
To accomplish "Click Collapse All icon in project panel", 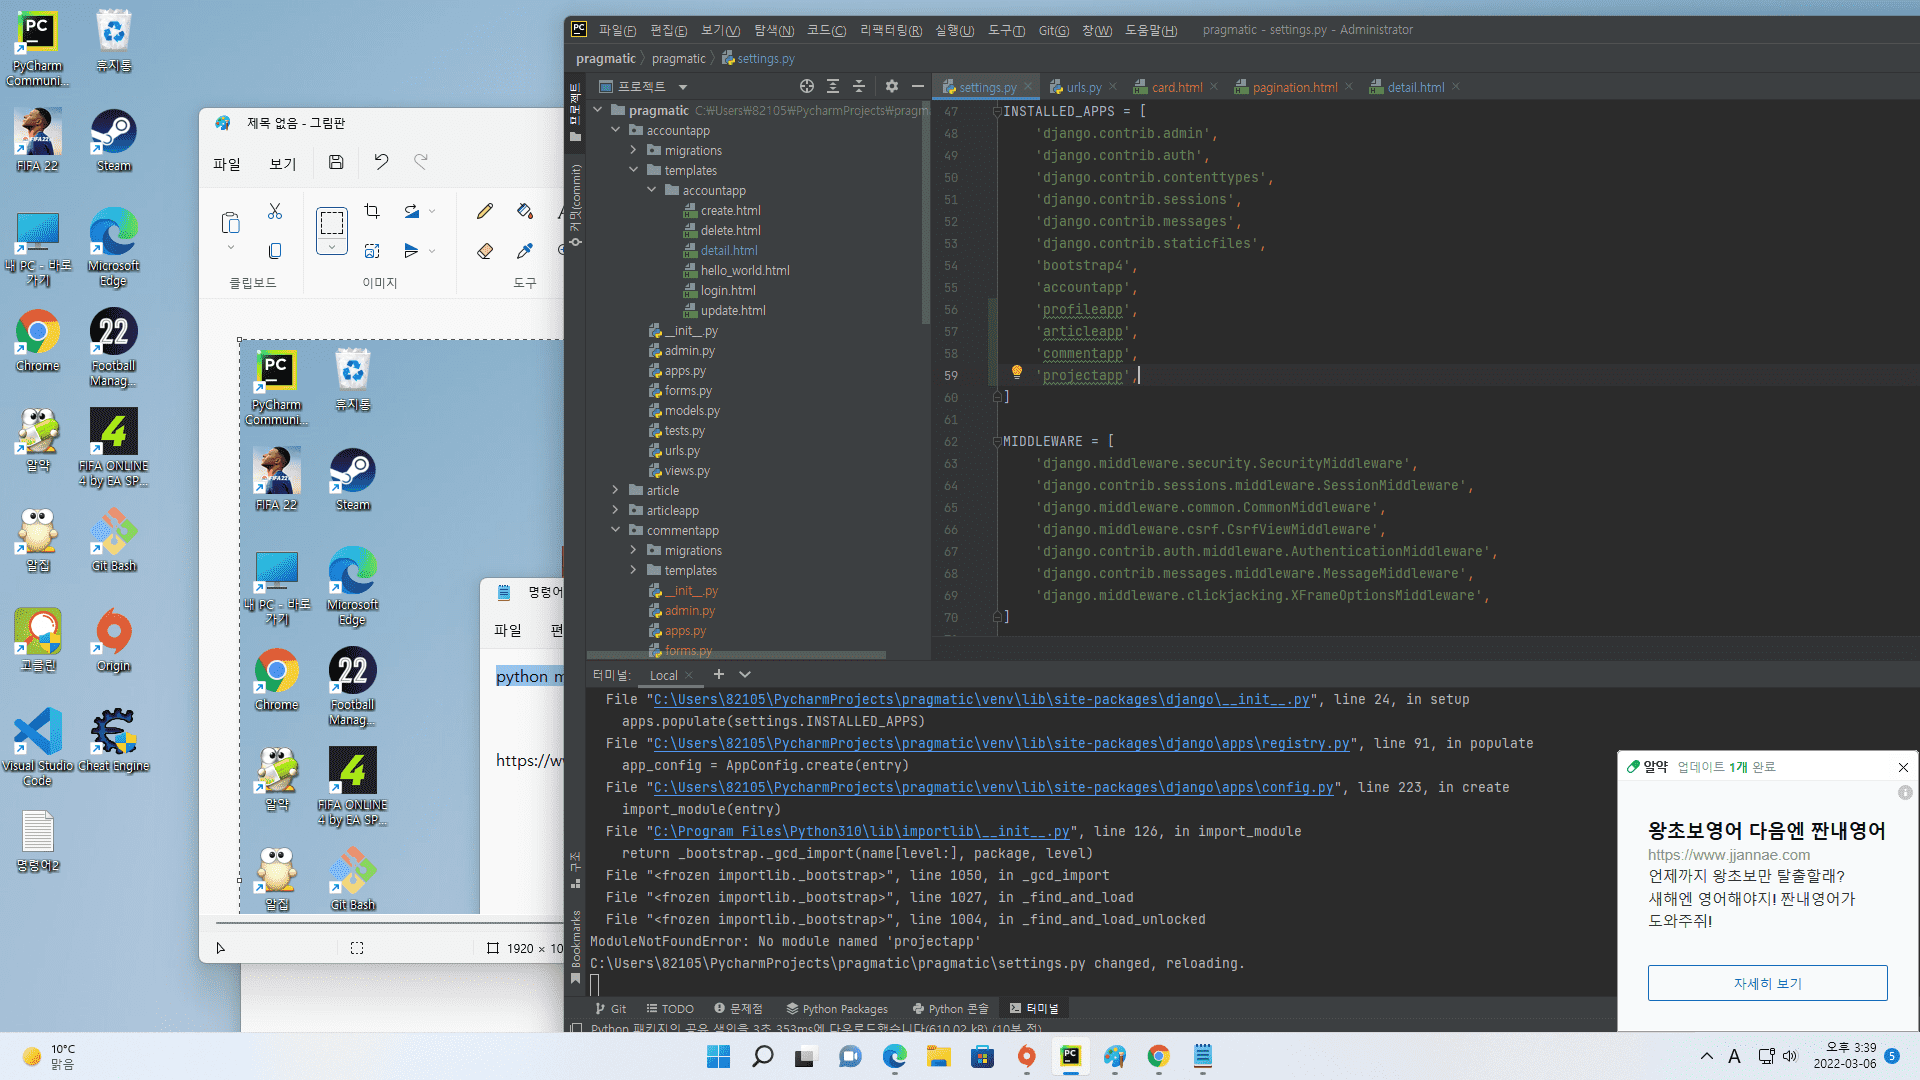I will [x=859, y=87].
